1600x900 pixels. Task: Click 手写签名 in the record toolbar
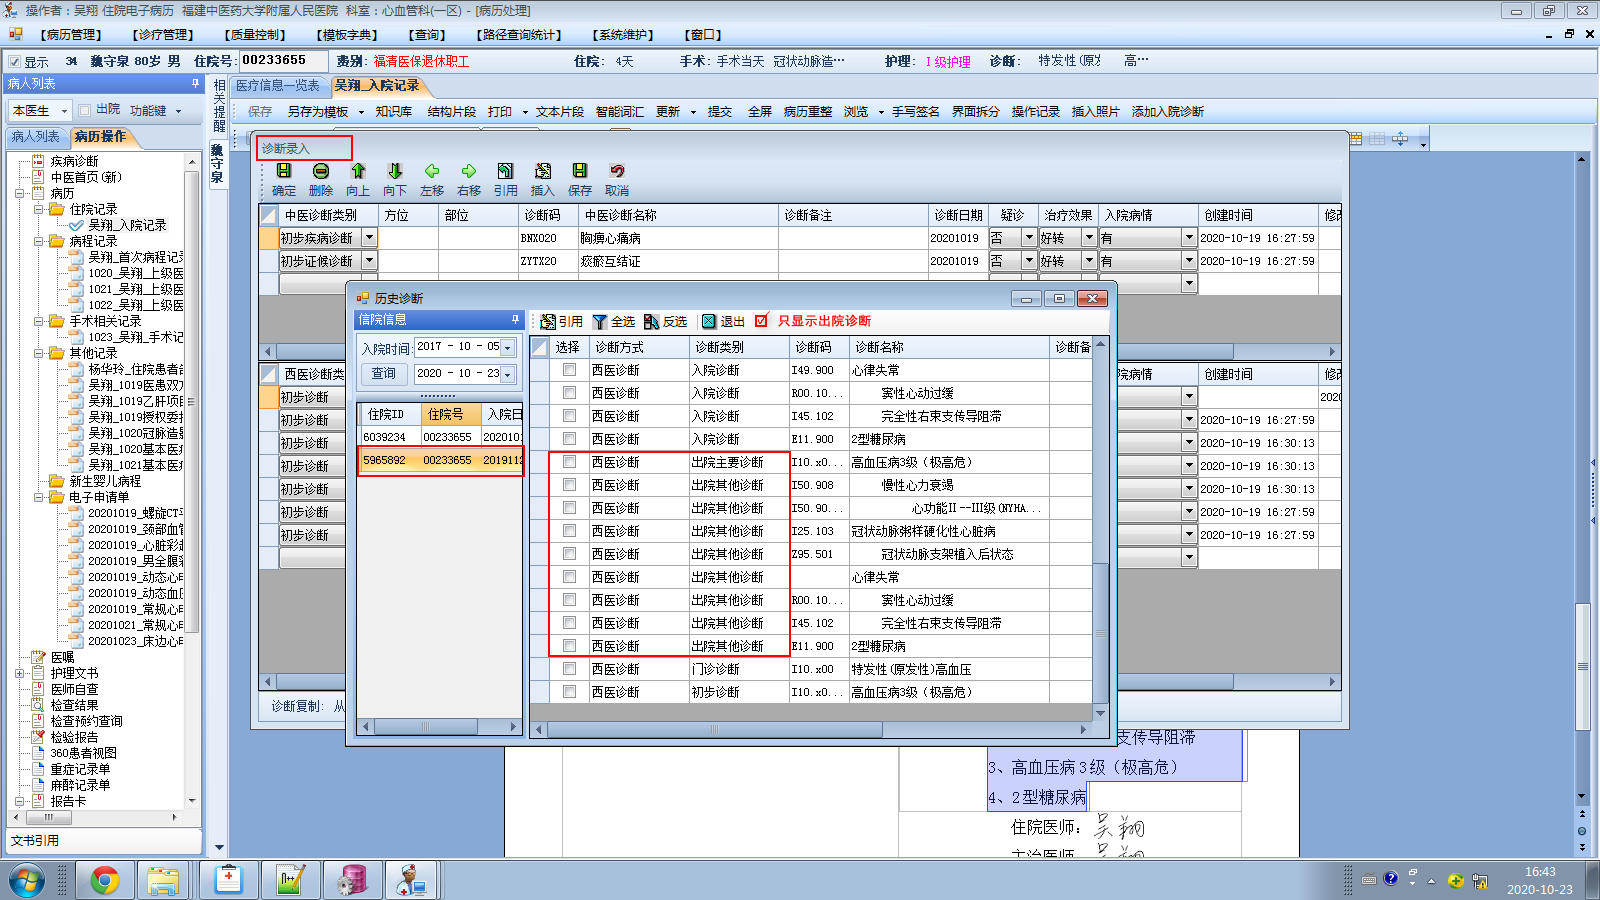[x=916, y=112]
